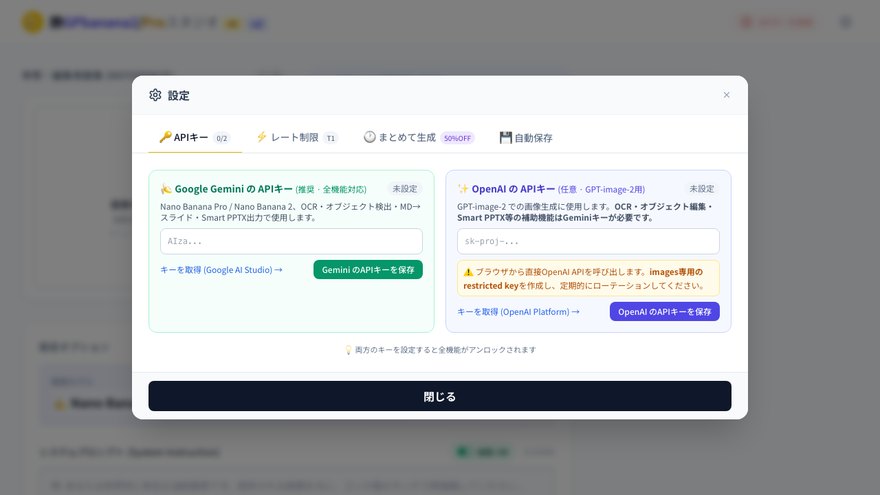Open the まとめて生成 tab
The height and width of the screenshot is (495, 880).
tap(419, 138)
